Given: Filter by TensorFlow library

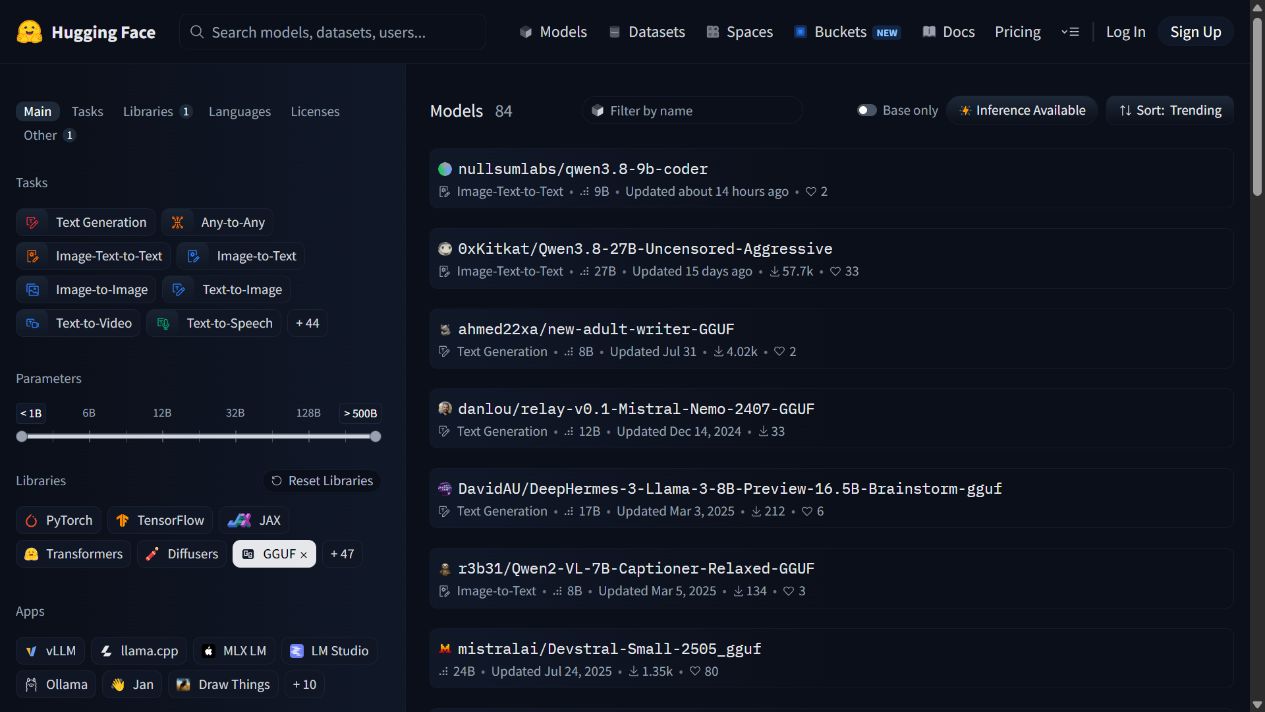Looking at the screenshot, I should coord(160,520).
